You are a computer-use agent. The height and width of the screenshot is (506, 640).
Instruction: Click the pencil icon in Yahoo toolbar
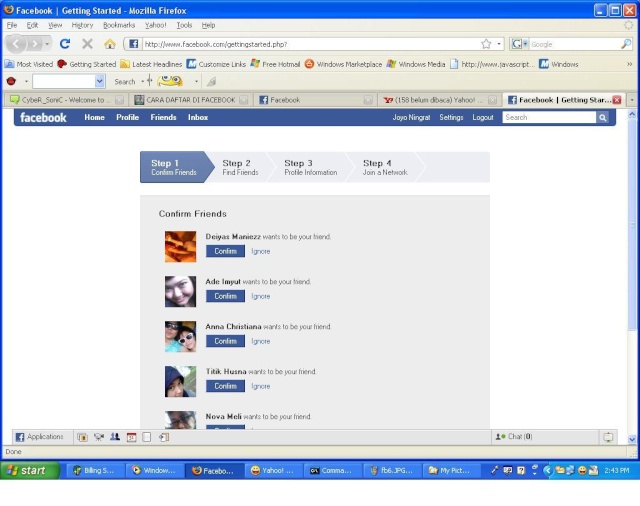pyautogui.click(x=211, y=82)
